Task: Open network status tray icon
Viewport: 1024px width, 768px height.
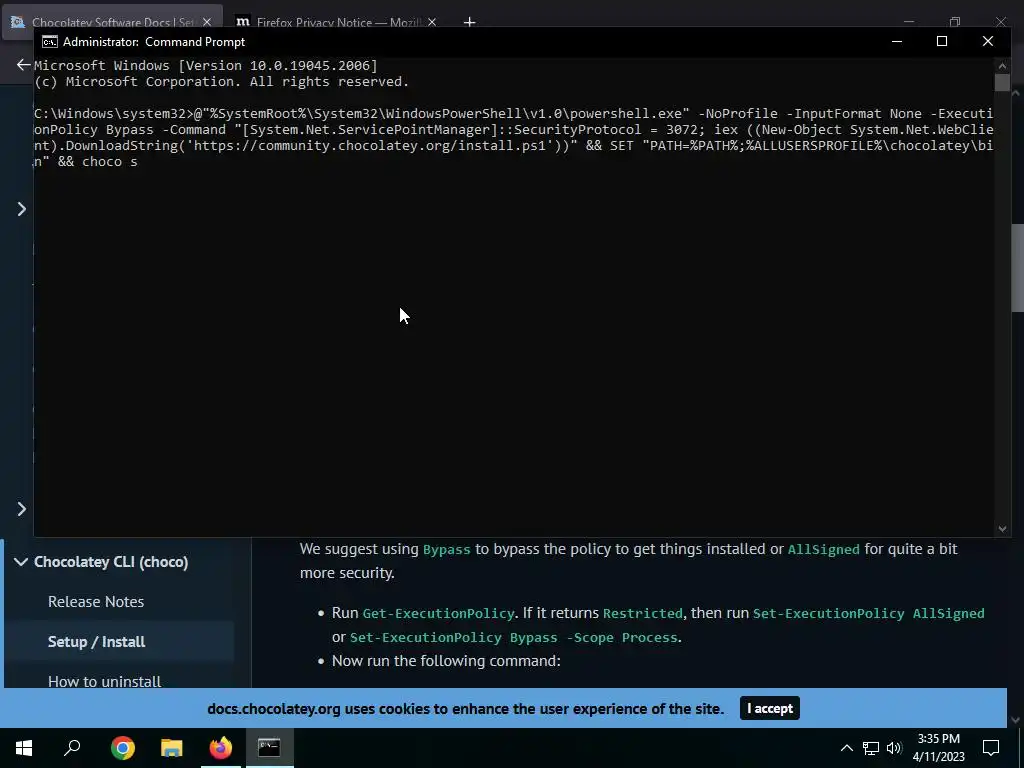Action: [x=871, y=748]
